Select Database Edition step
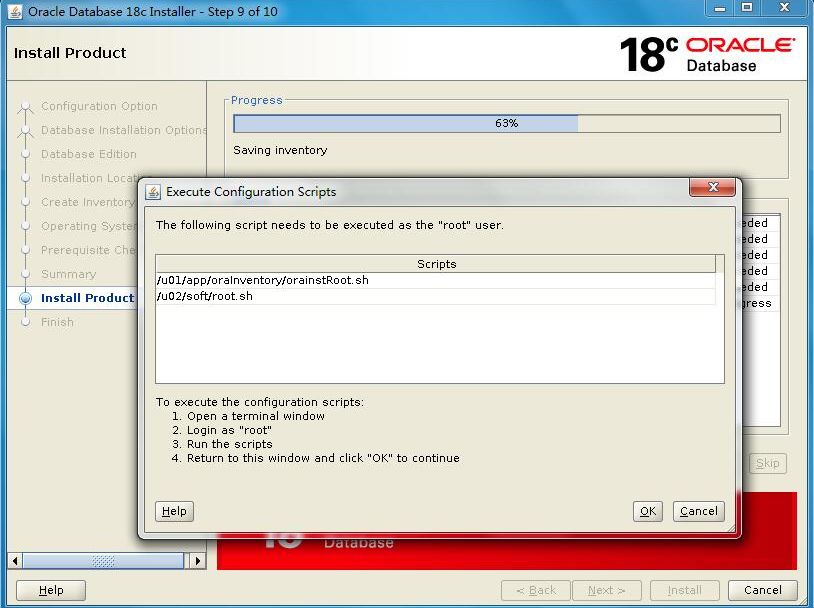 [89, 154]
